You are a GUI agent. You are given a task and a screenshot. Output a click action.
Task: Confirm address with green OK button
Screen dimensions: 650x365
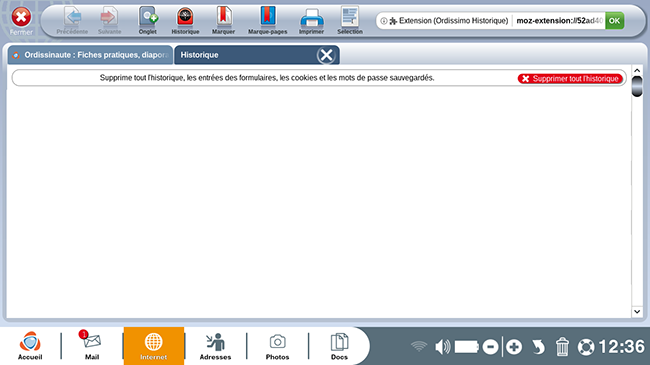(x=614, y=21)
